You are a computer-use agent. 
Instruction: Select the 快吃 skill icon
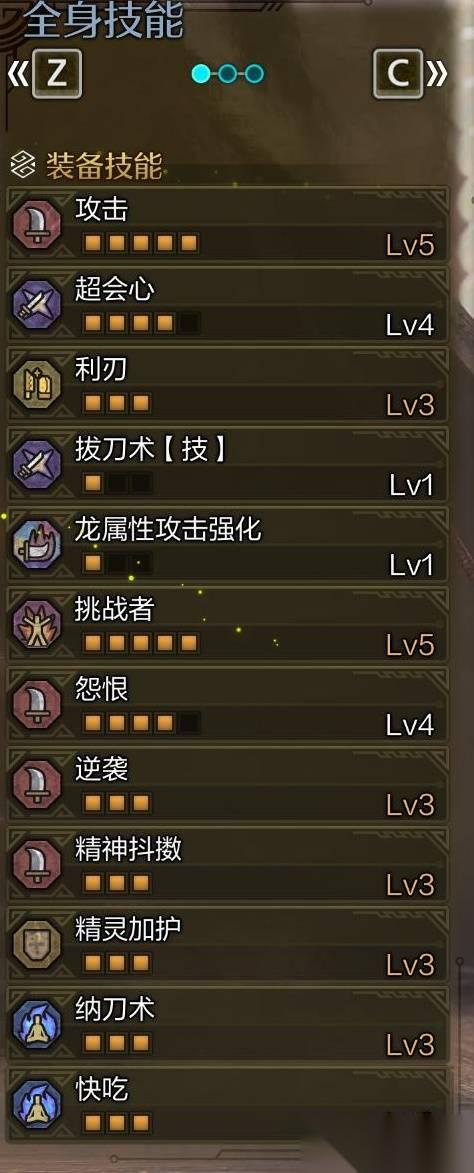point(37,1105)
